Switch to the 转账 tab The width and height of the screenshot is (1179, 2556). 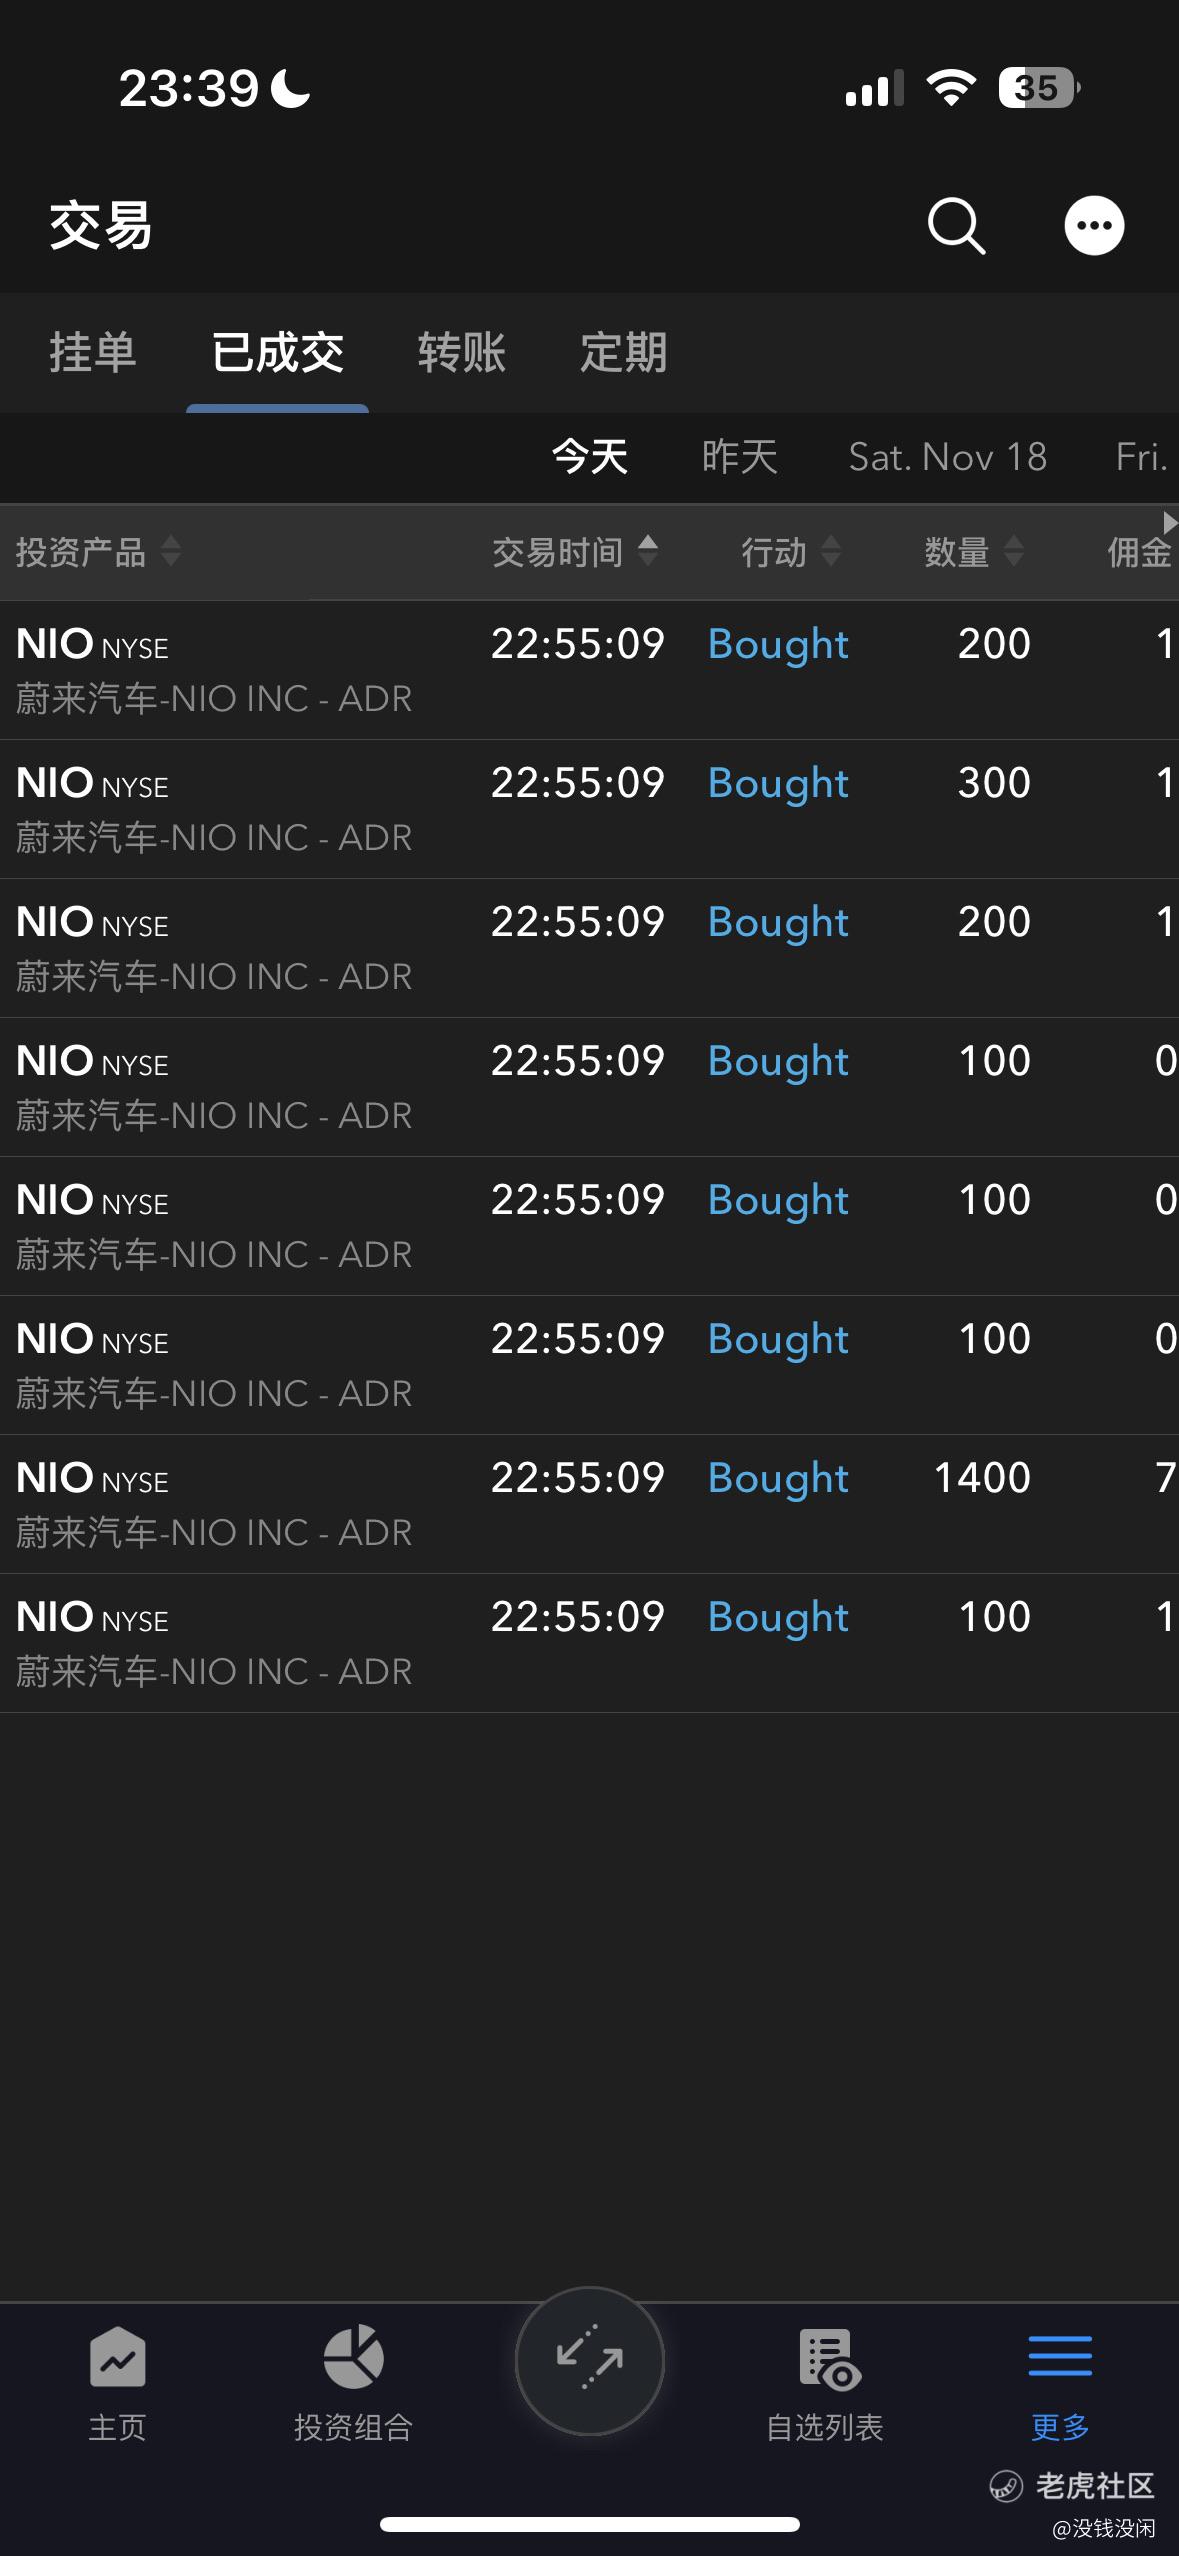[x=462, y=352]
